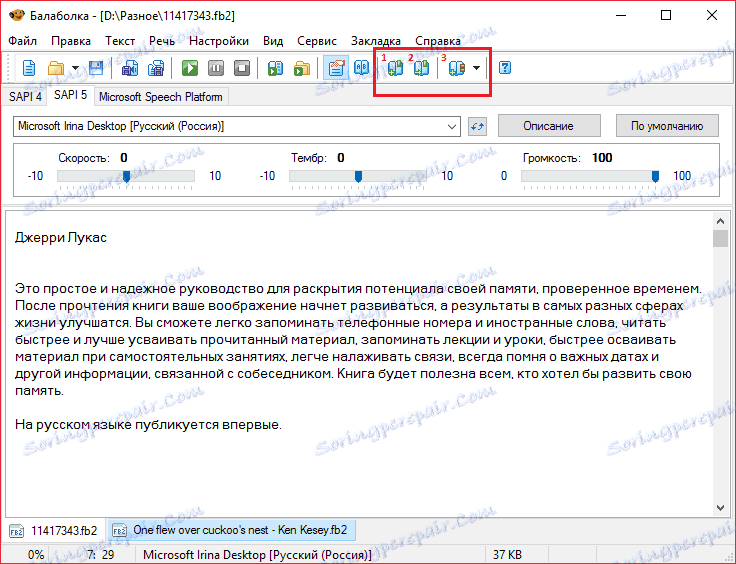Open the Файл menu
Viewport: 736px width, 564px height.
point(23,41)
